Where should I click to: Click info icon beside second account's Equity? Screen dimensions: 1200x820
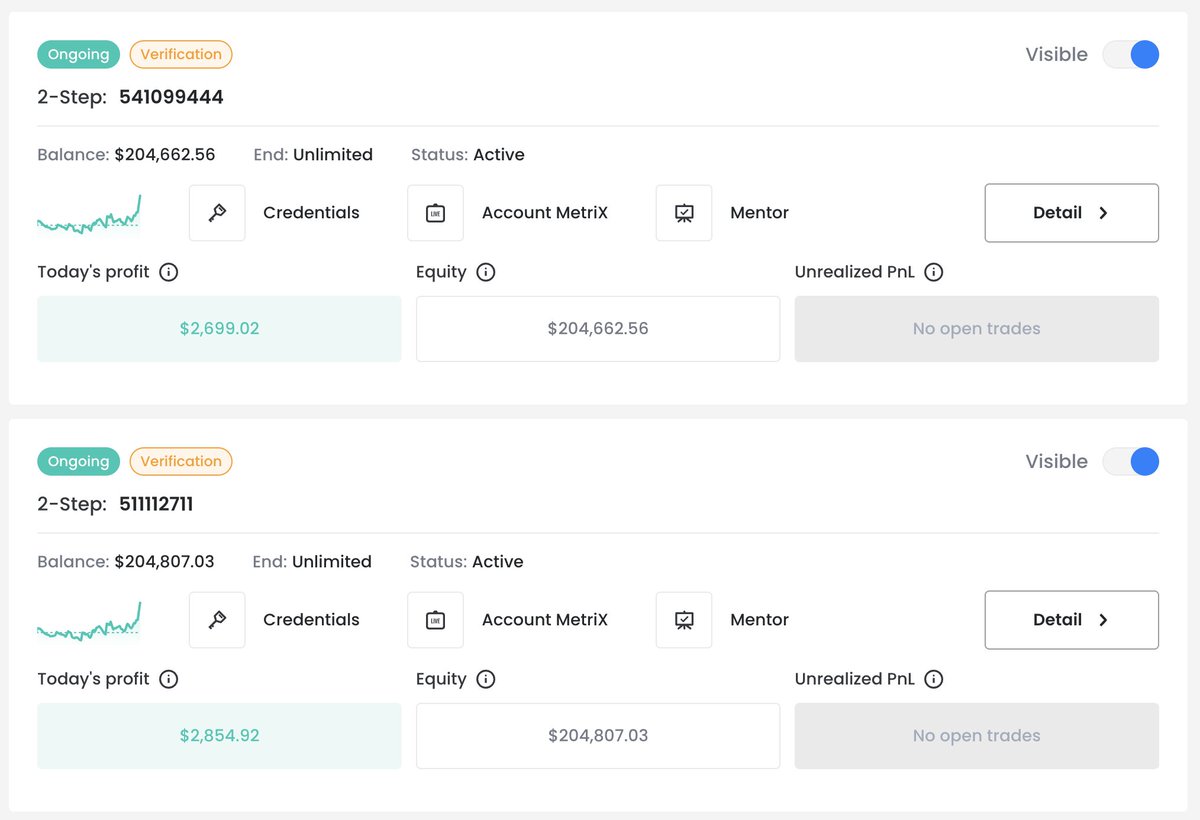[486, 679]
